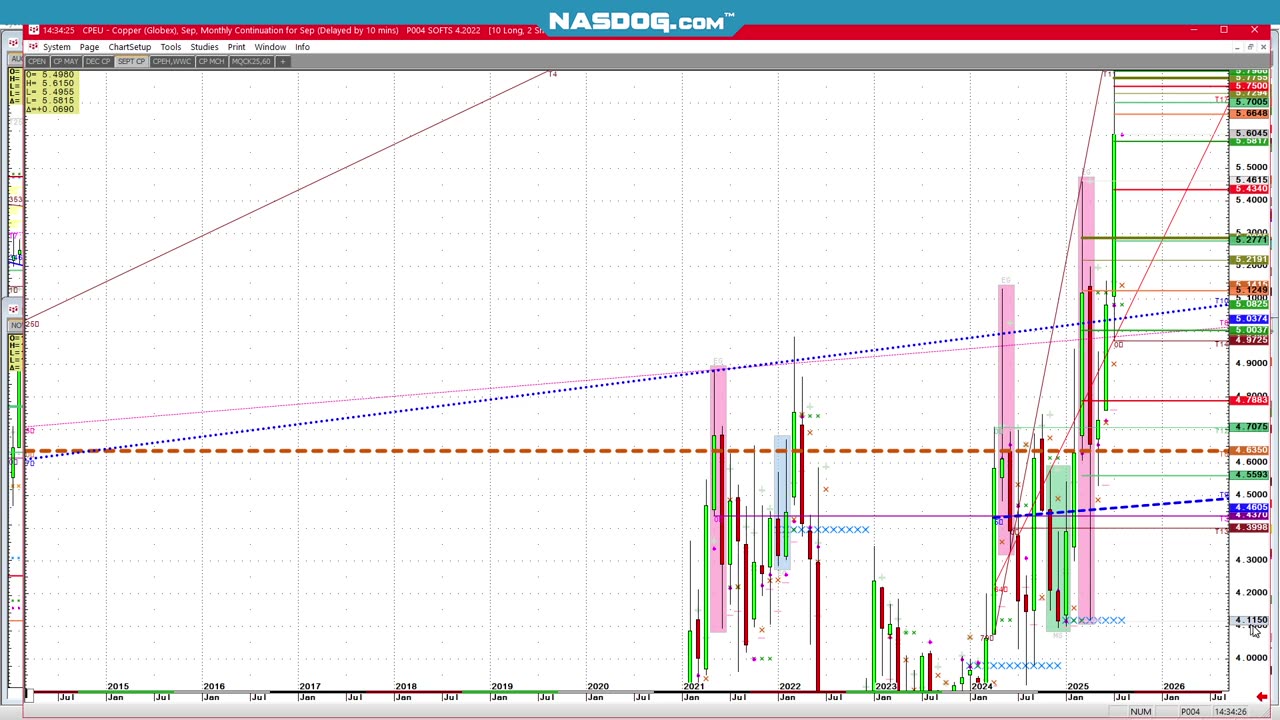Select the 4.9725 dark red price label
This screenshot has height=720, width=1280.
pyautogui.click(x=1250, y=341)
